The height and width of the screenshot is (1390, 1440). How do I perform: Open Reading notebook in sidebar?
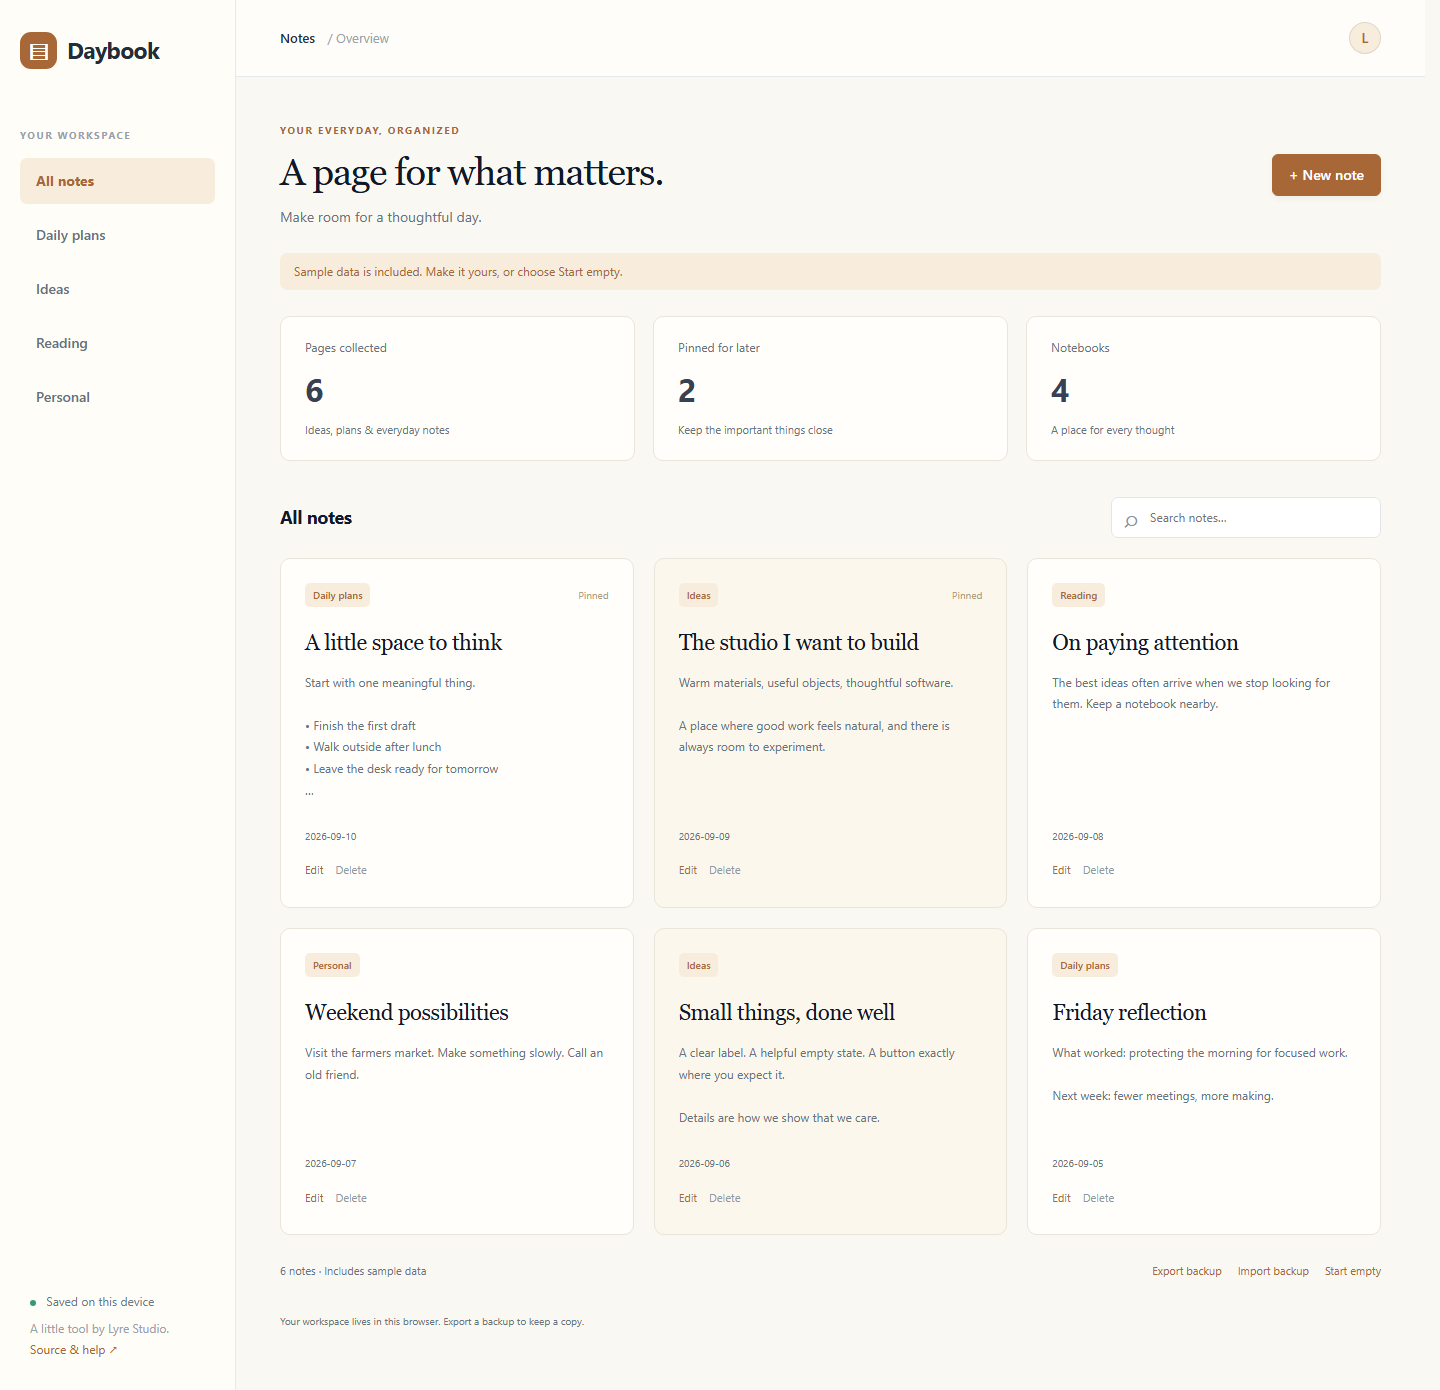tap(117, 343)
